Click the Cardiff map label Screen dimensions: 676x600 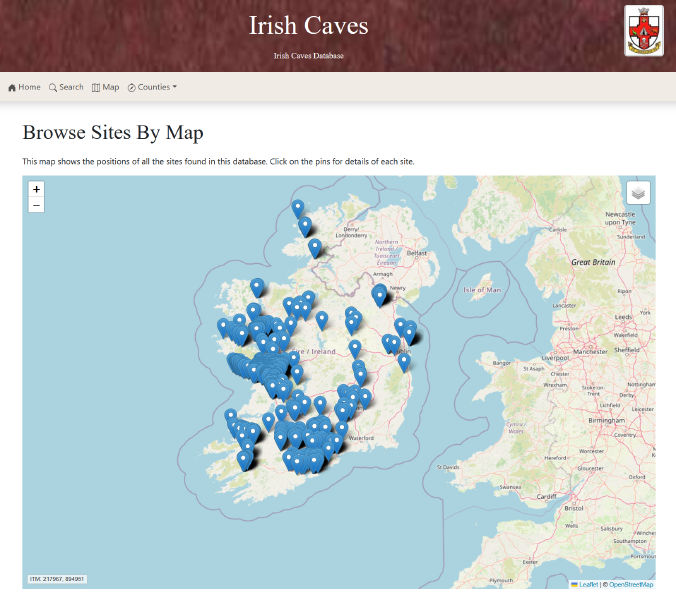click(x=546, y=497)
